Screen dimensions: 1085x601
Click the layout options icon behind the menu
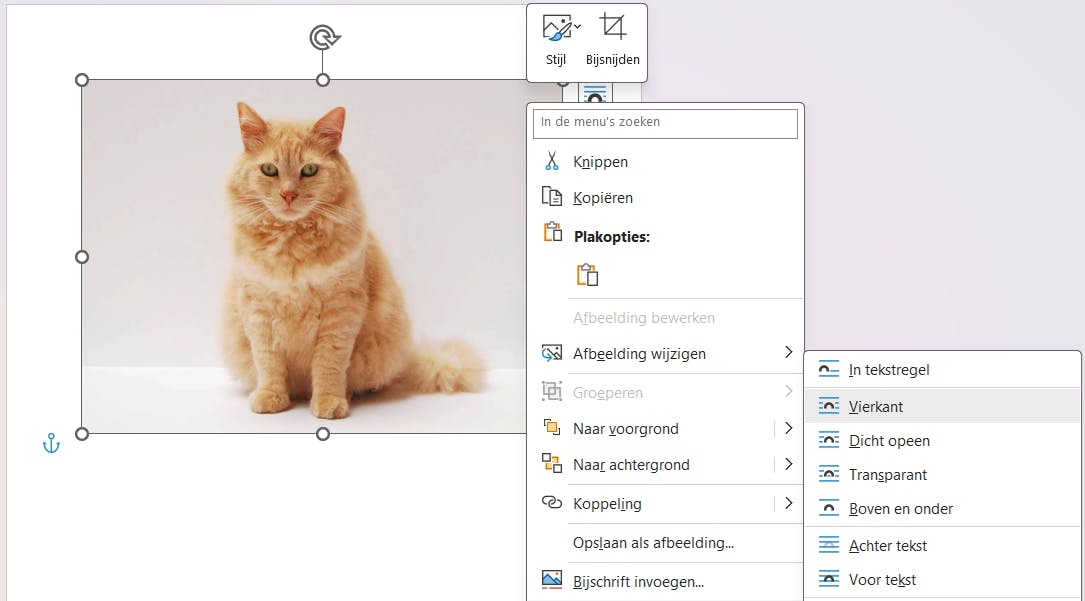tap(594, 93)
